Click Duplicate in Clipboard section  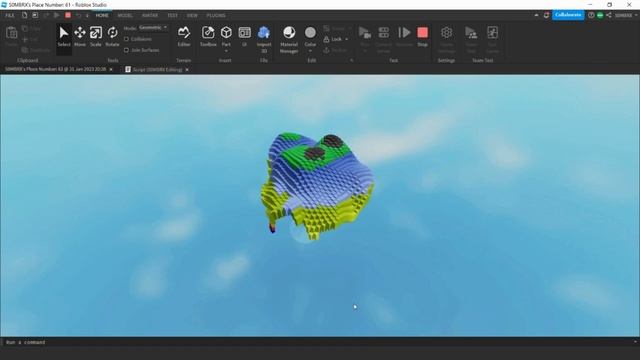[36, 50]
